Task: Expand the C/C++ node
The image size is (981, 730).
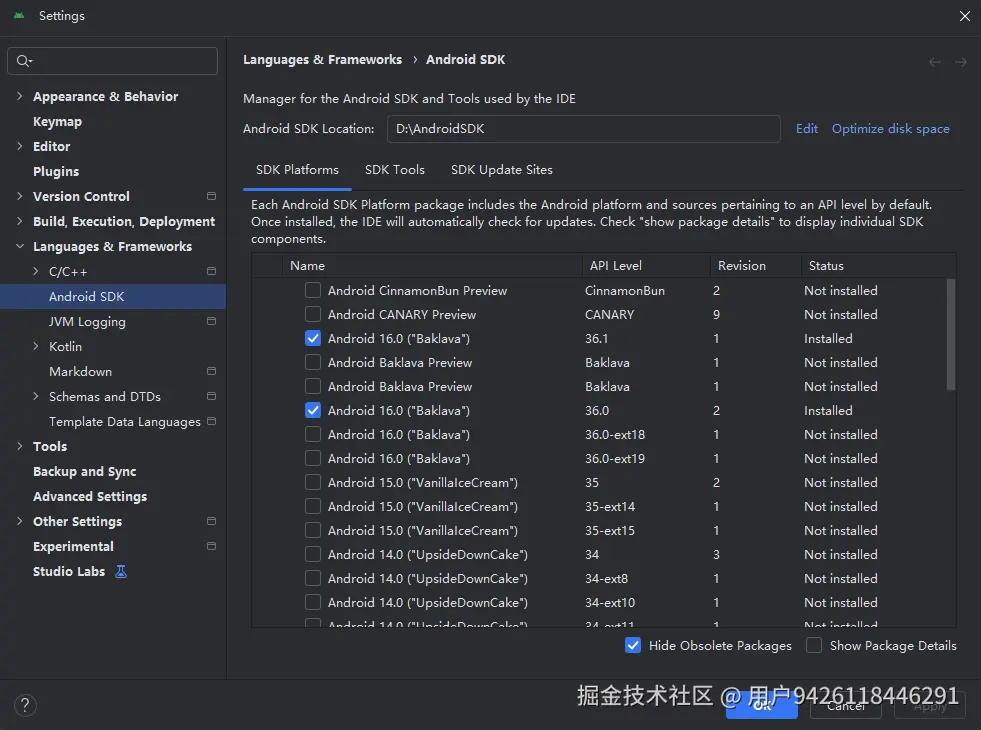Action: tap(36, 271)
